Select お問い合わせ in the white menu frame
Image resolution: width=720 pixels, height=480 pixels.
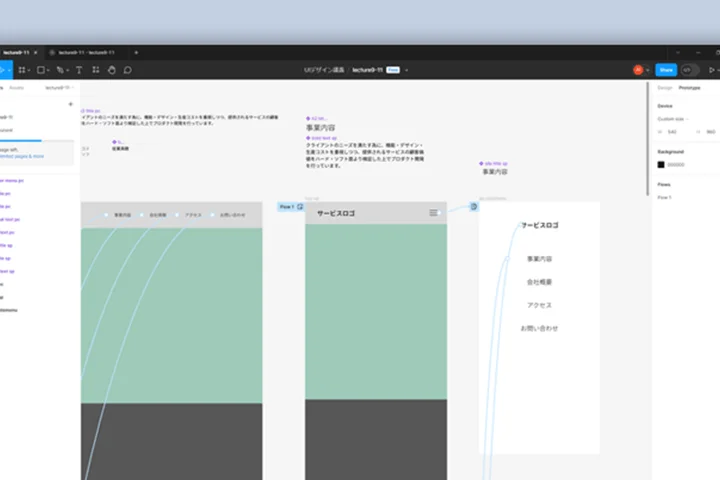click(x=540, y=328)
